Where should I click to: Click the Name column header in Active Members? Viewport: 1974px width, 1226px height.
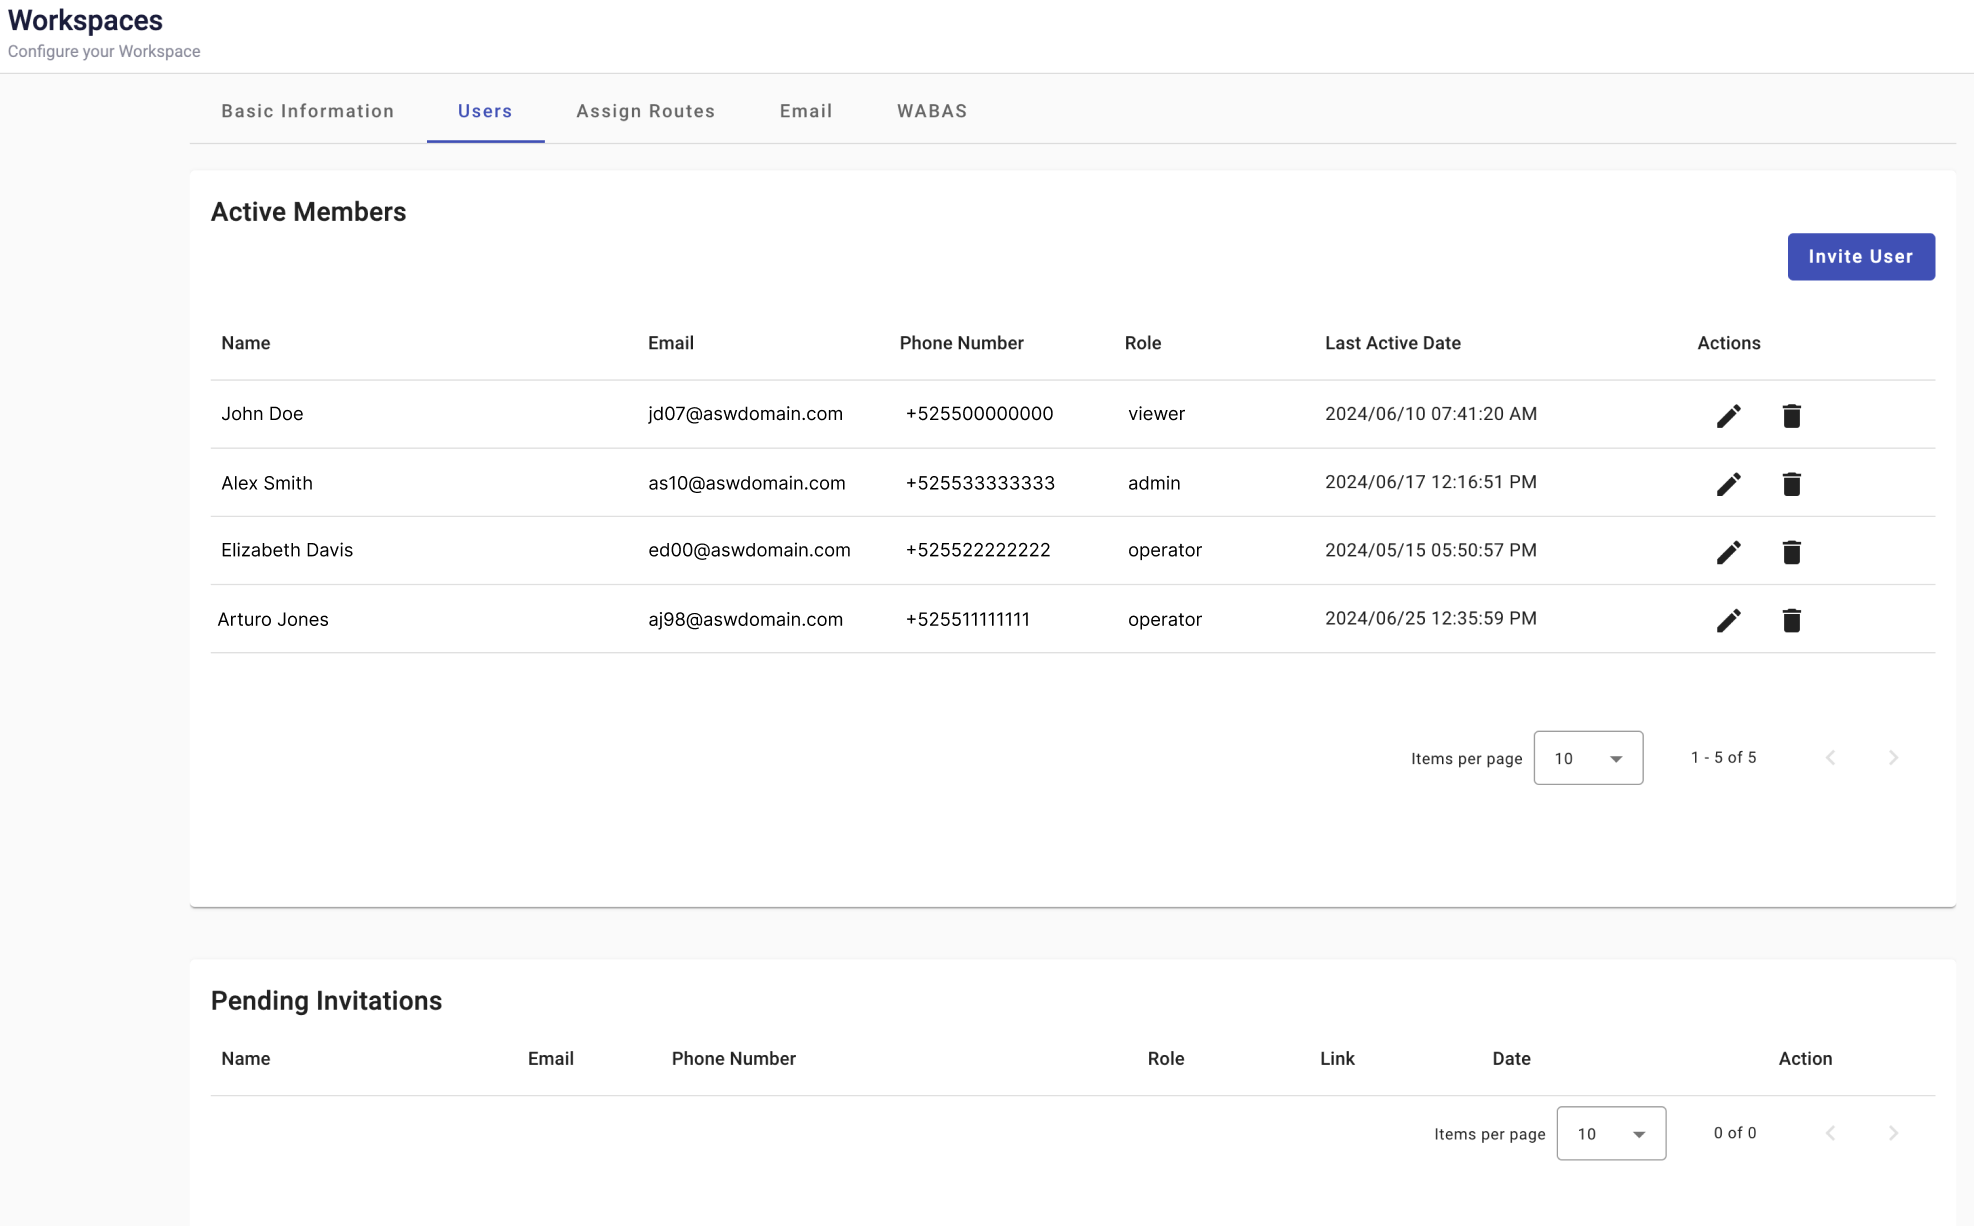click(x=246, y=343)
